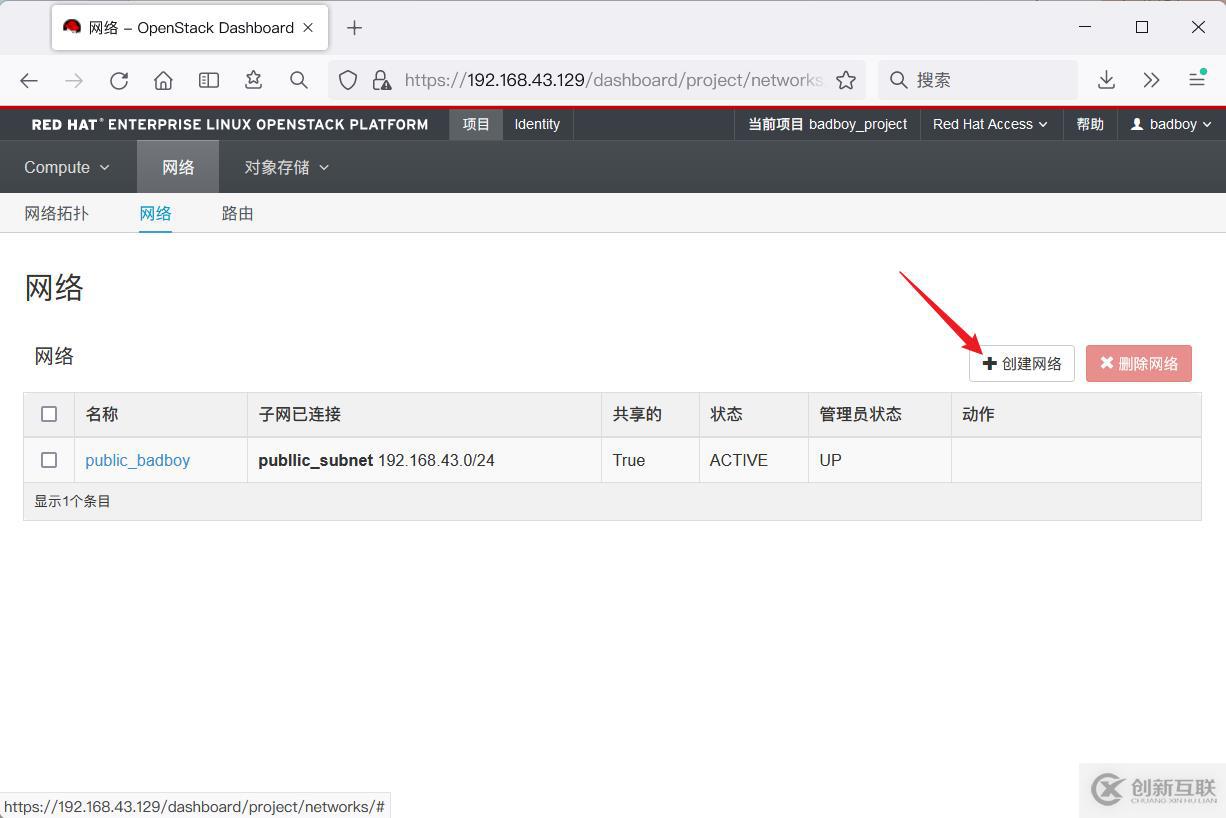Click the badboy user menu
1226x818 pixels.
click(x=1171, y=124)
